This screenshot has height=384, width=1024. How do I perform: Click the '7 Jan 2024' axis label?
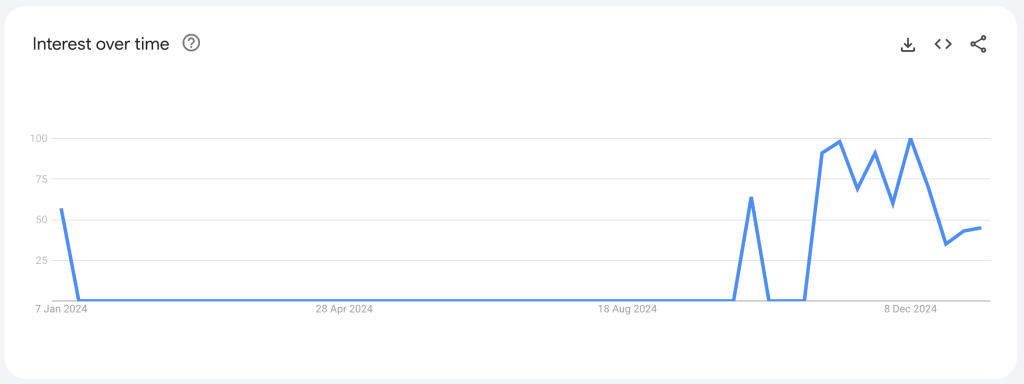pyautogui.click(x=61, y=309)
